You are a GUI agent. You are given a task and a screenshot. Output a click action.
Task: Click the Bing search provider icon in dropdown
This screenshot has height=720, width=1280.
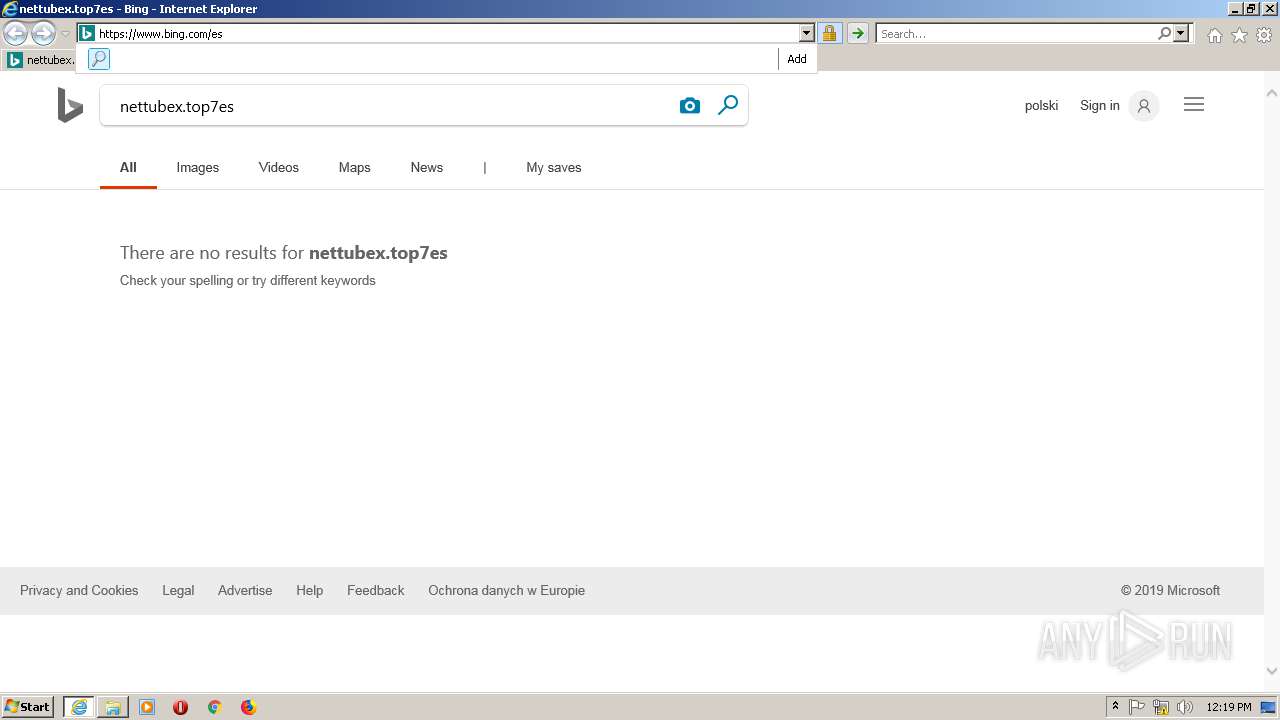click(x=98, y=59)
